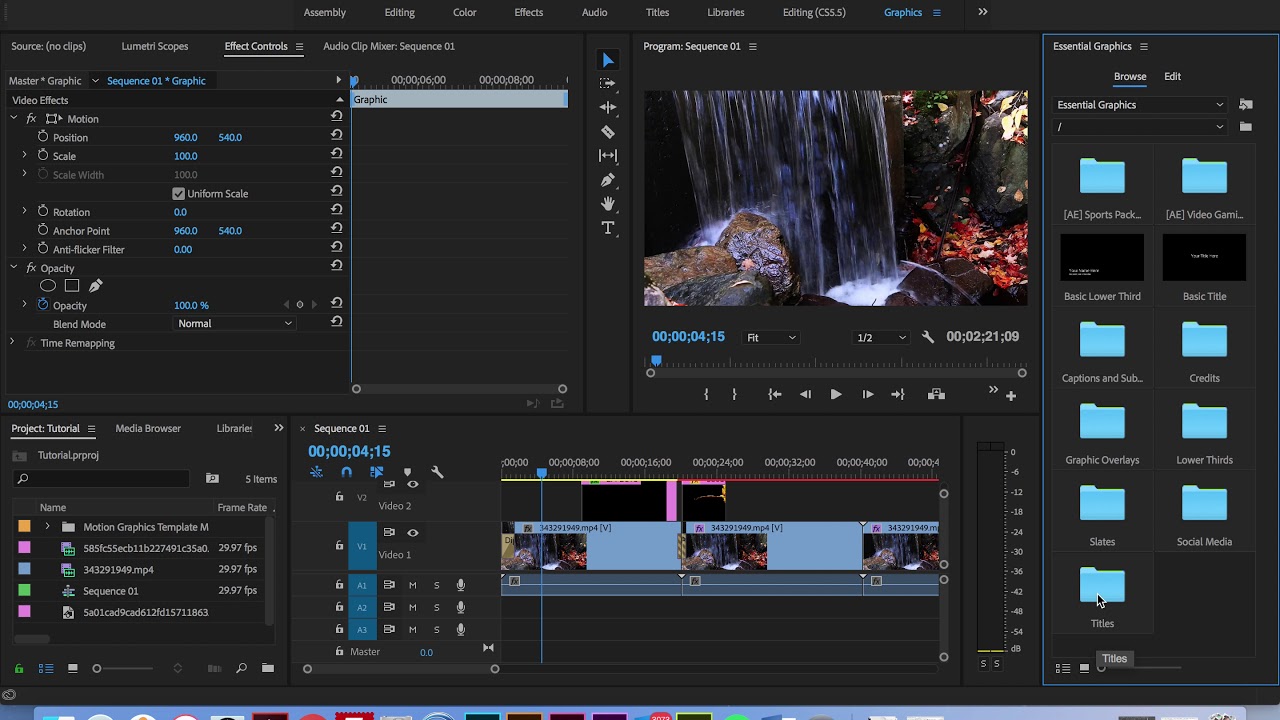Expand Motion Graphics Template Media bin
Image resolution: width=1280 pixels, height=720 pixels.
[x=47, y=527]
